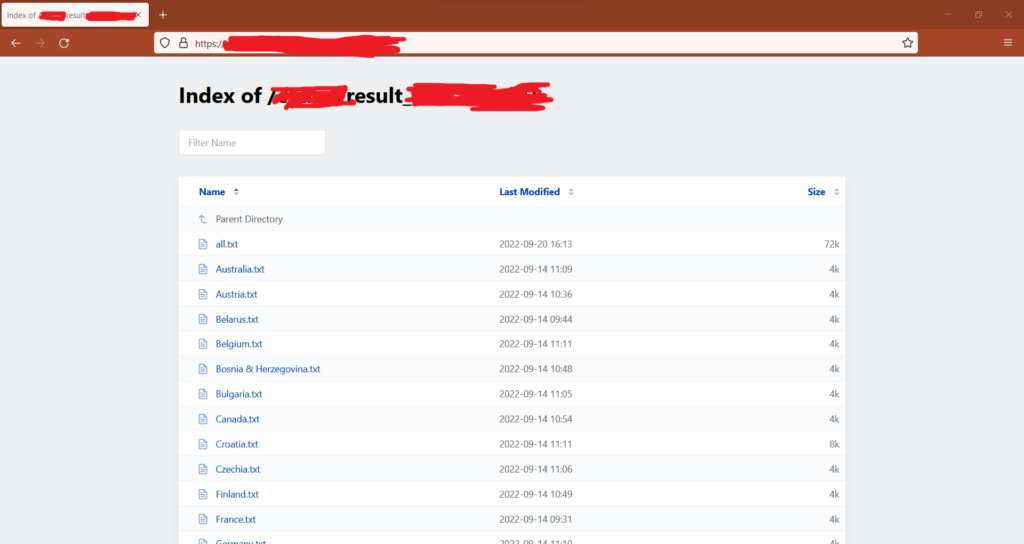Screen dimensions: 1024x544
Task: Open the Australia.txt file link
Action: point(240,269)
